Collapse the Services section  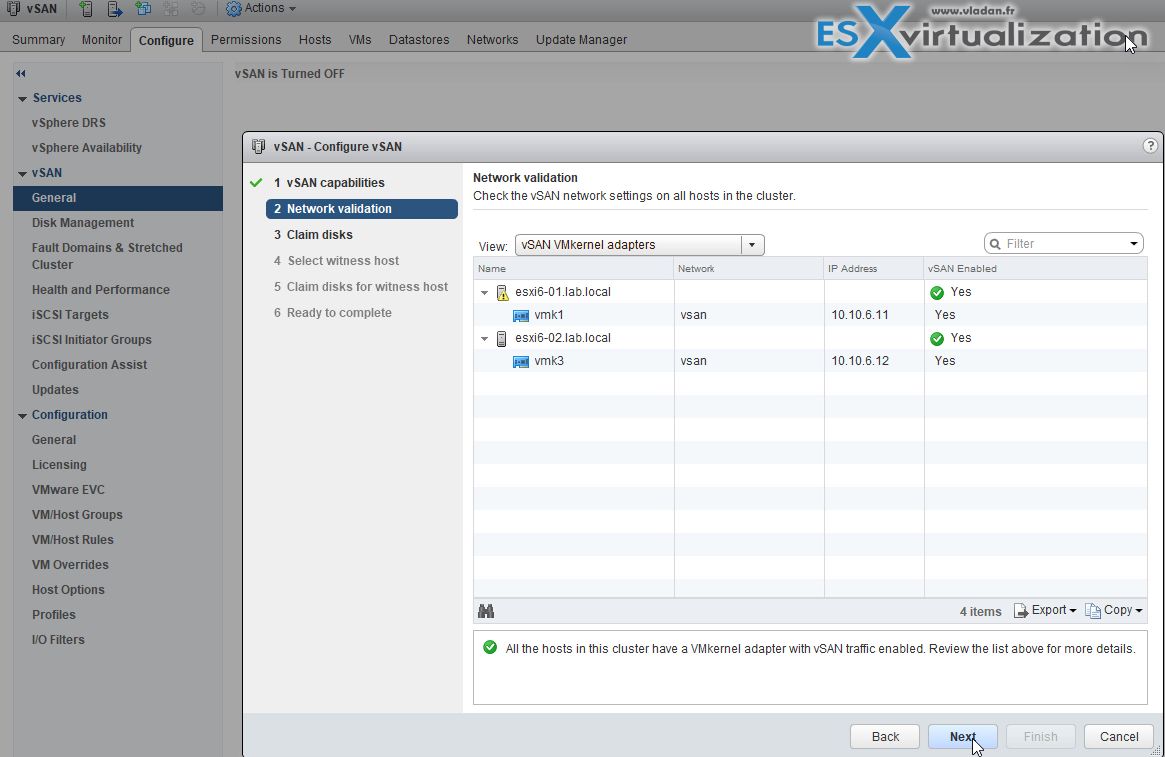(x=22, y=99)
